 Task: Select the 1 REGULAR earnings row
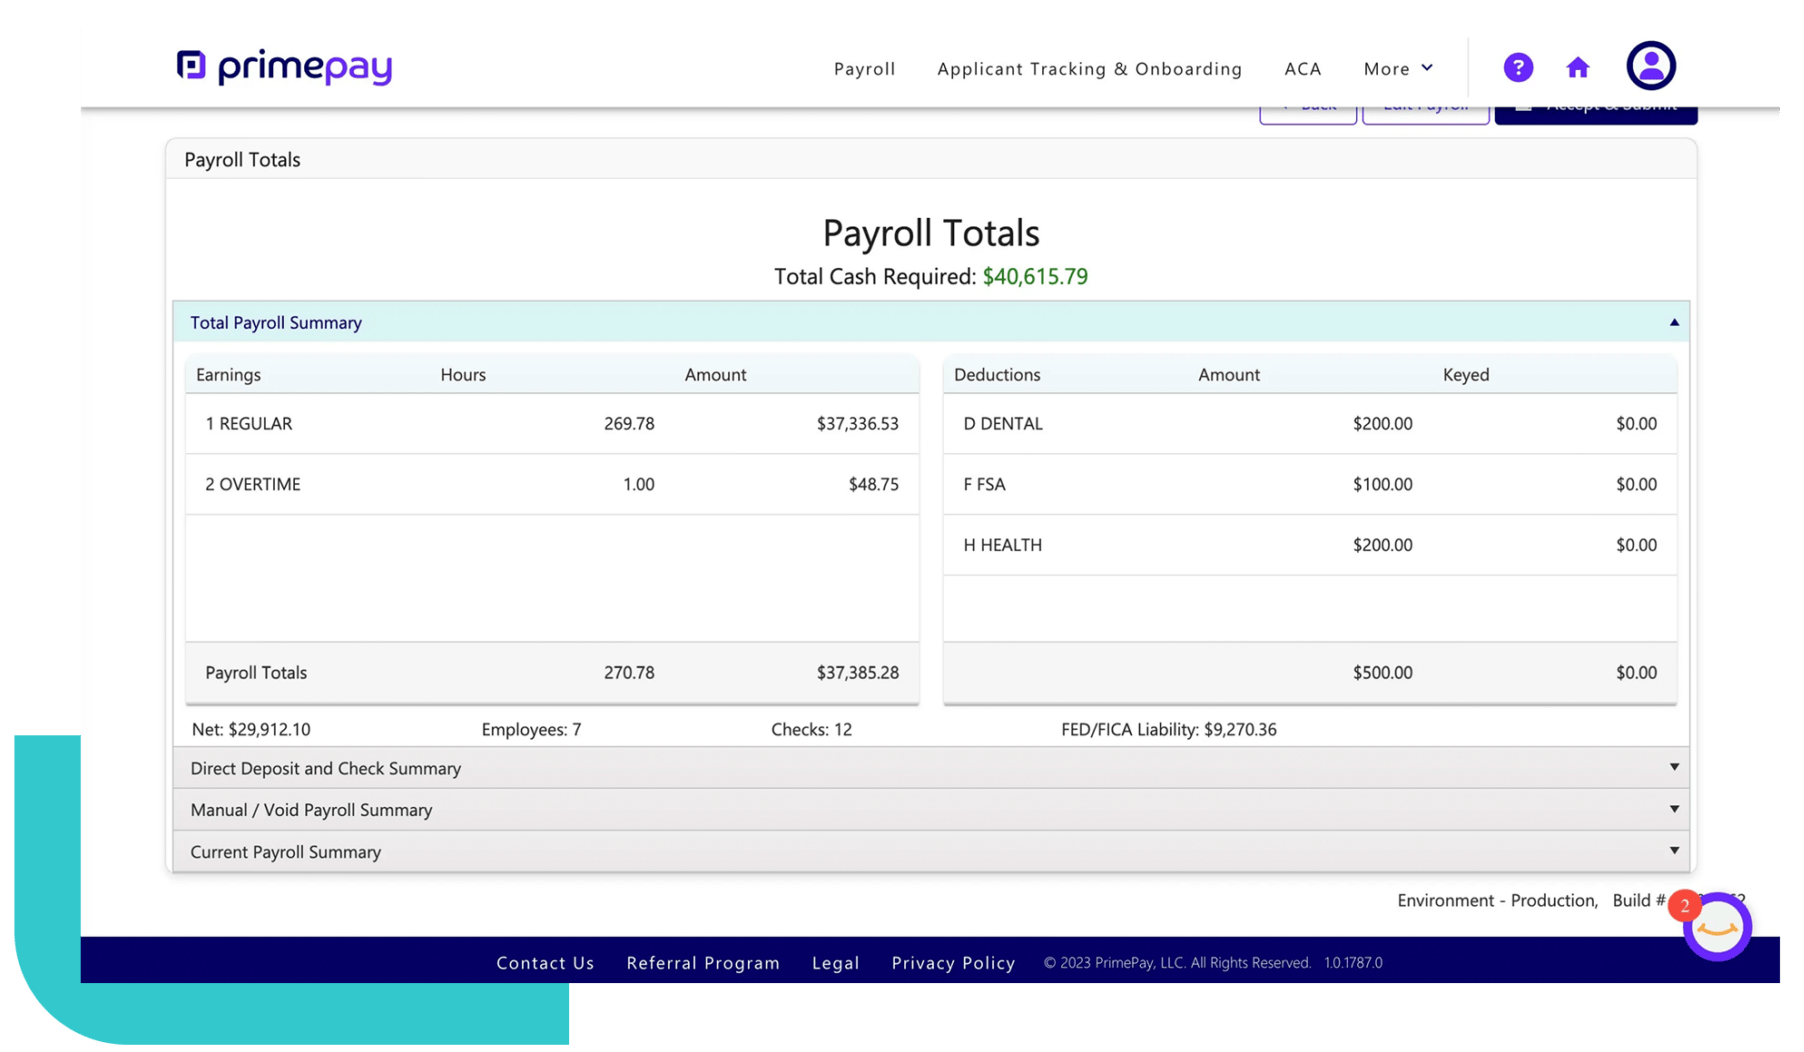(x=551, y=424)
